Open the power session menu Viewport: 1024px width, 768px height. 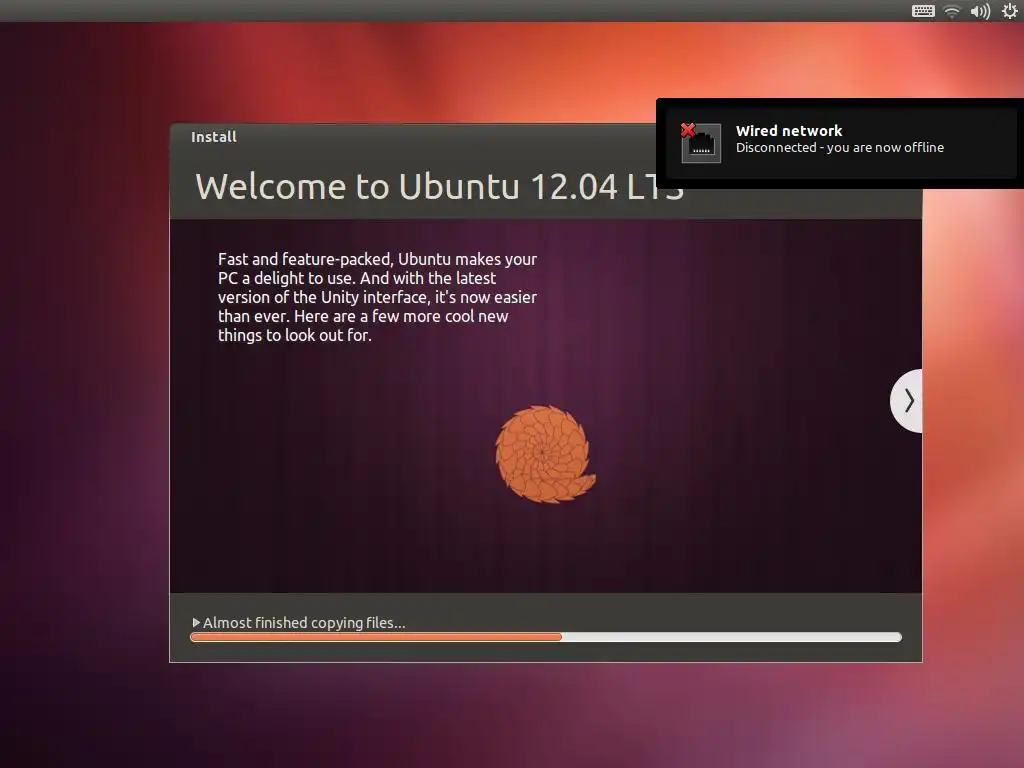1009,11
